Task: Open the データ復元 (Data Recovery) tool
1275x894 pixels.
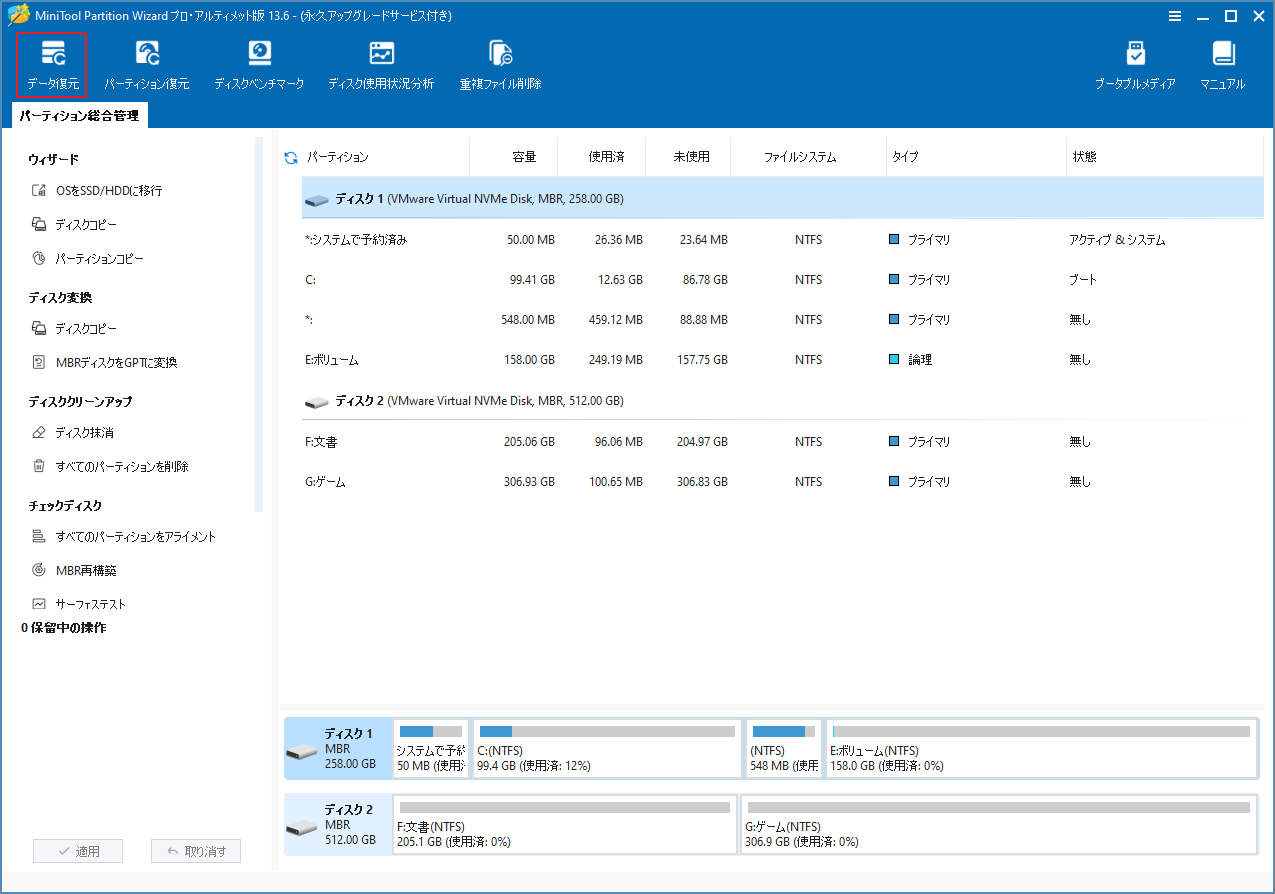Action: [51, 63]
